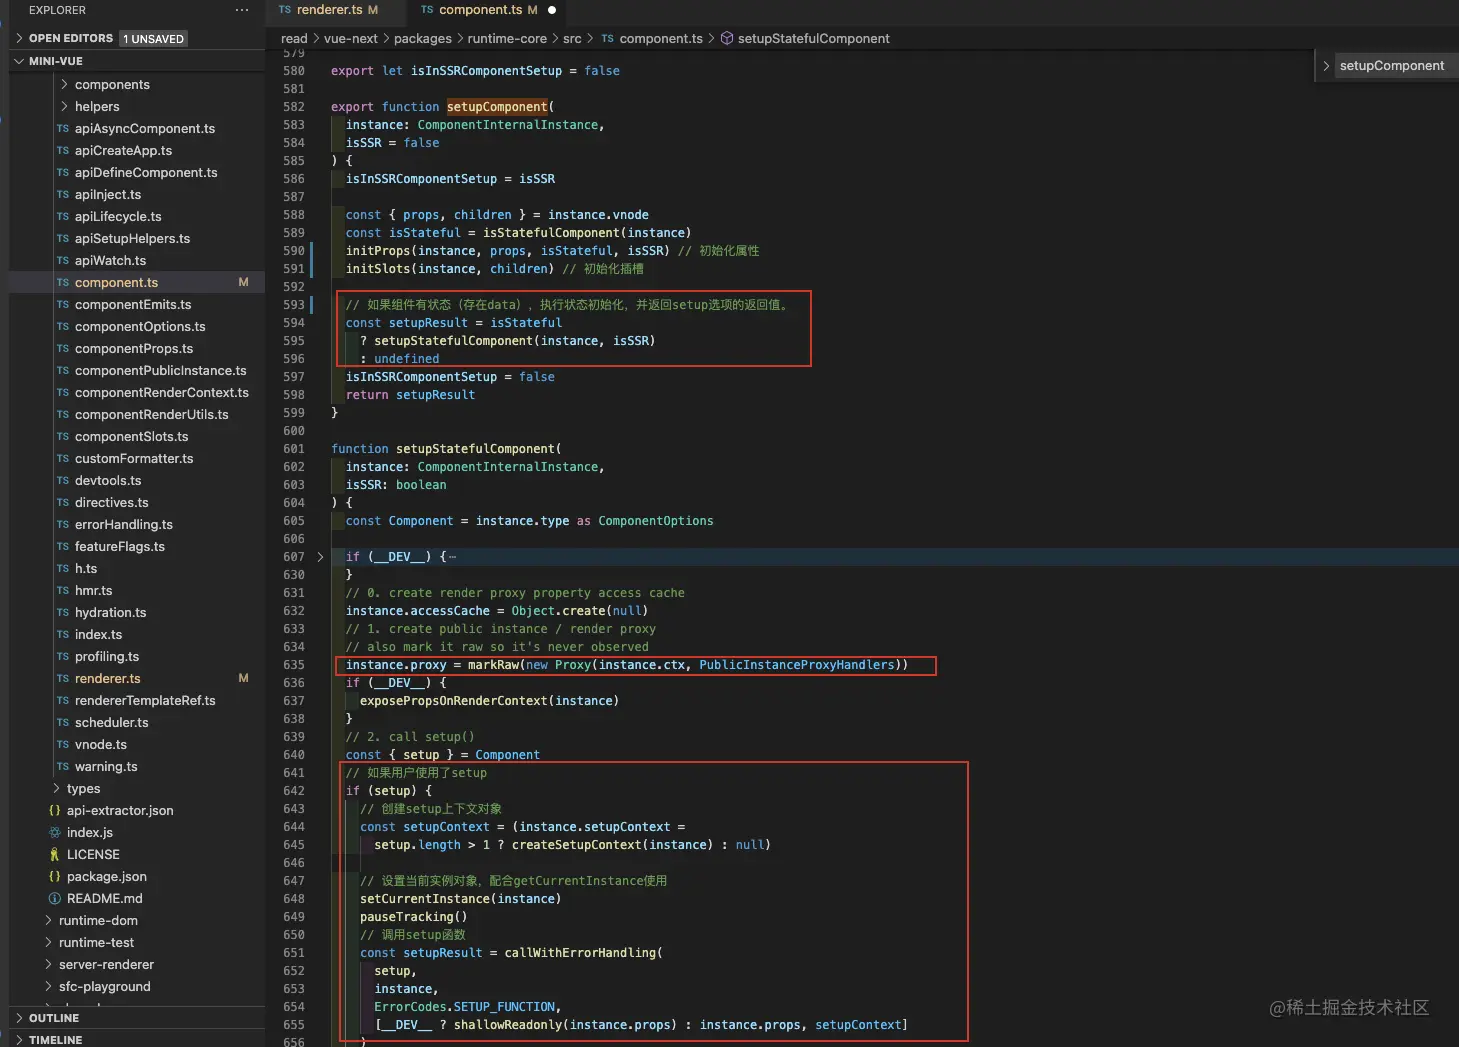Click the 1 UNSAVED badge
This screenshot has height=1047, width=1459.
[154, 39]
